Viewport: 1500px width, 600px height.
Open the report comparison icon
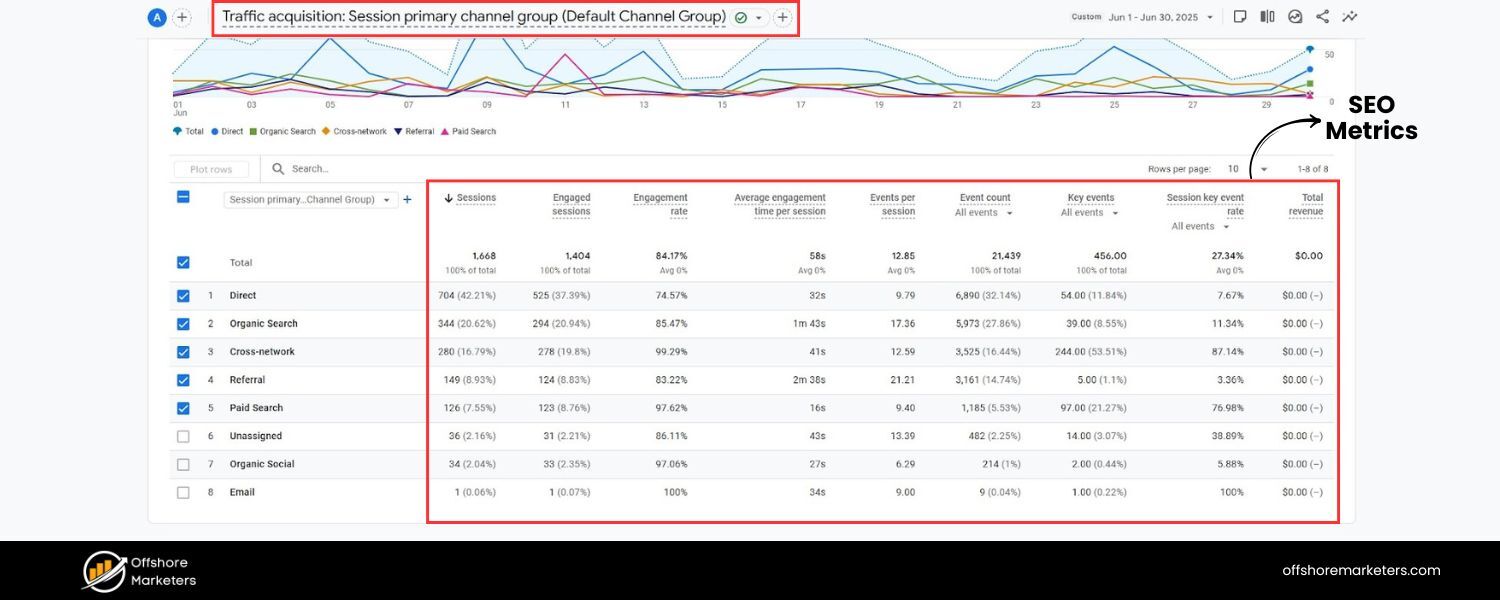[1267, 16]
